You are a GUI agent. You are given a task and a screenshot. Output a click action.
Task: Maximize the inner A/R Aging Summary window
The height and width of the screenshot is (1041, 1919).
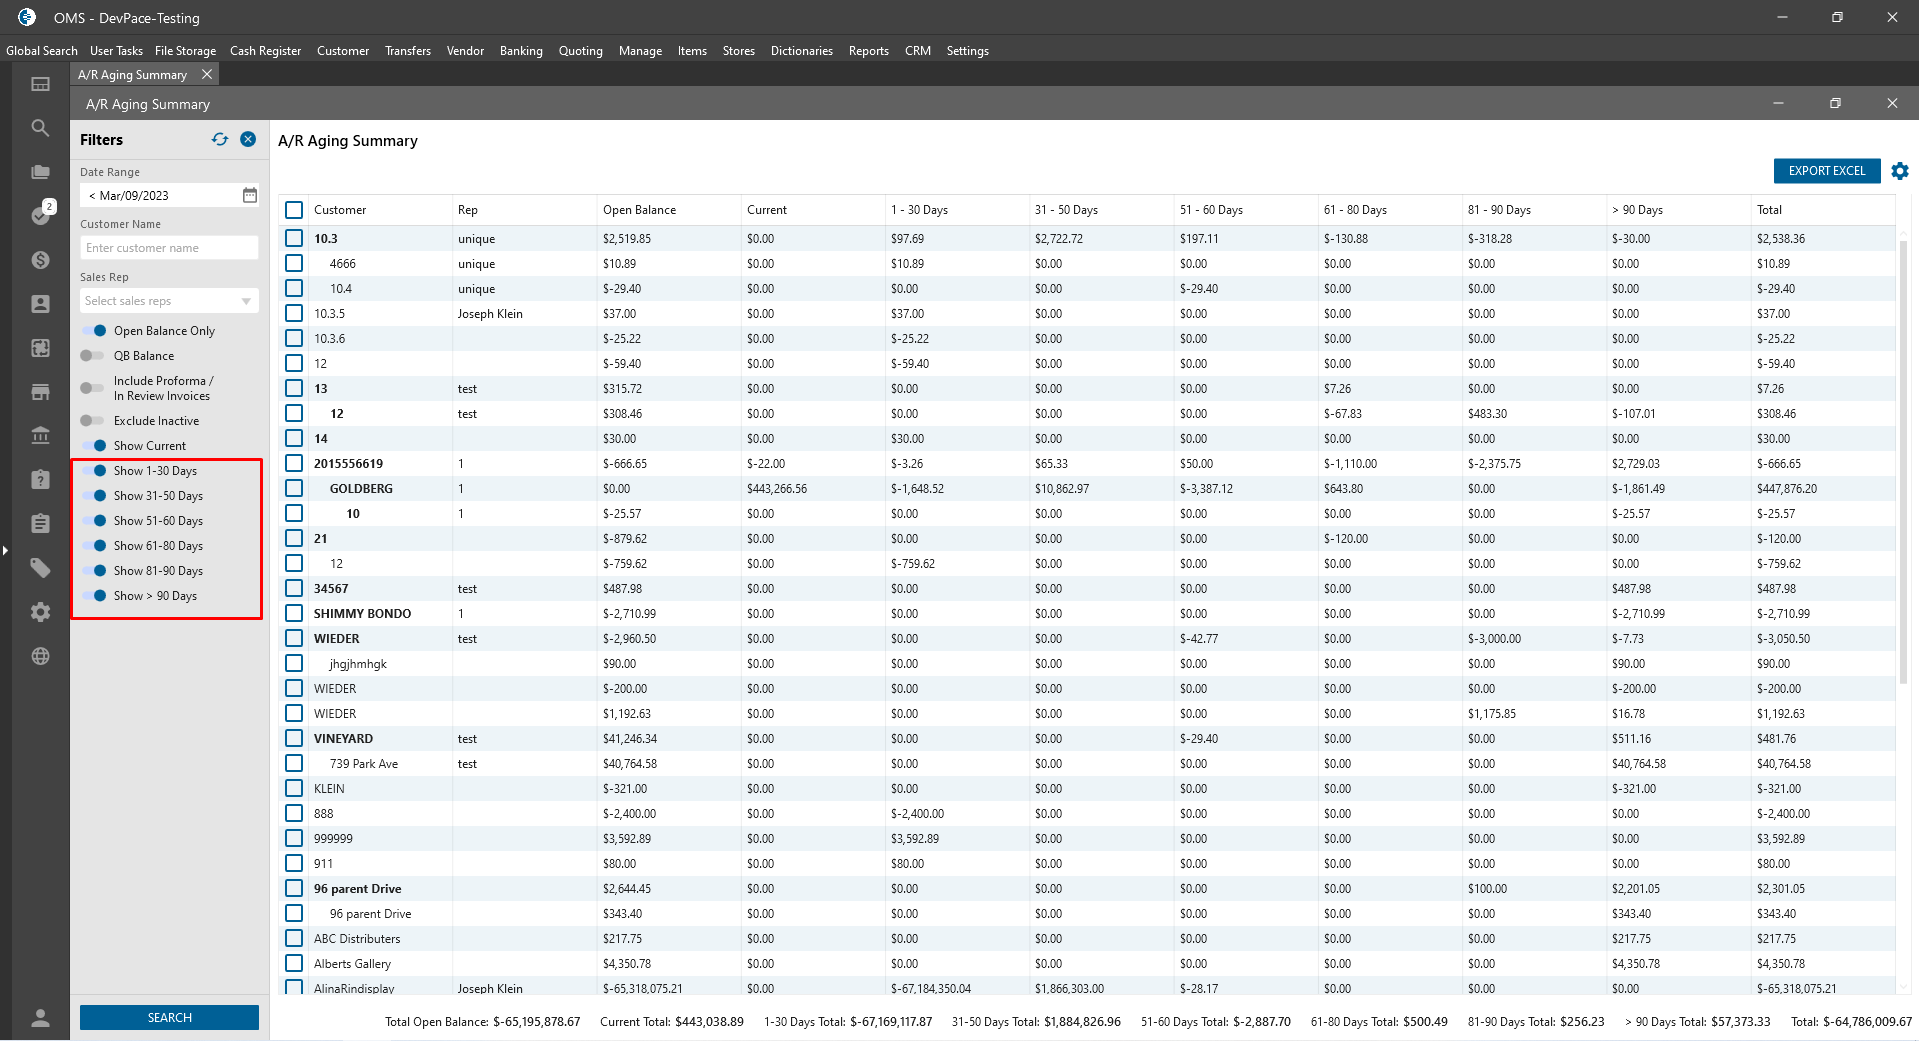(1835, 103)
